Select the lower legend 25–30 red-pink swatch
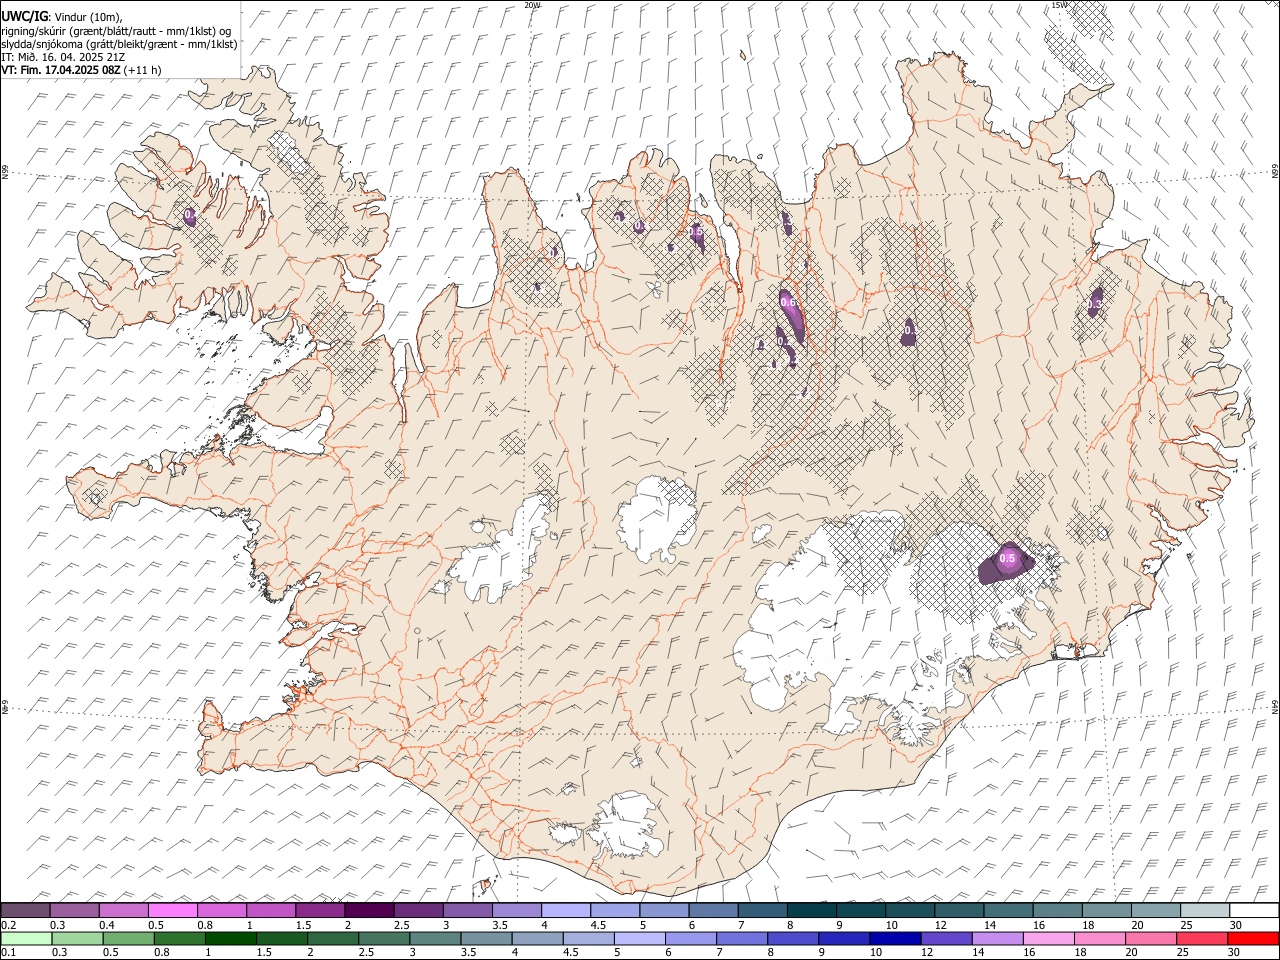 click(1202, 939)
